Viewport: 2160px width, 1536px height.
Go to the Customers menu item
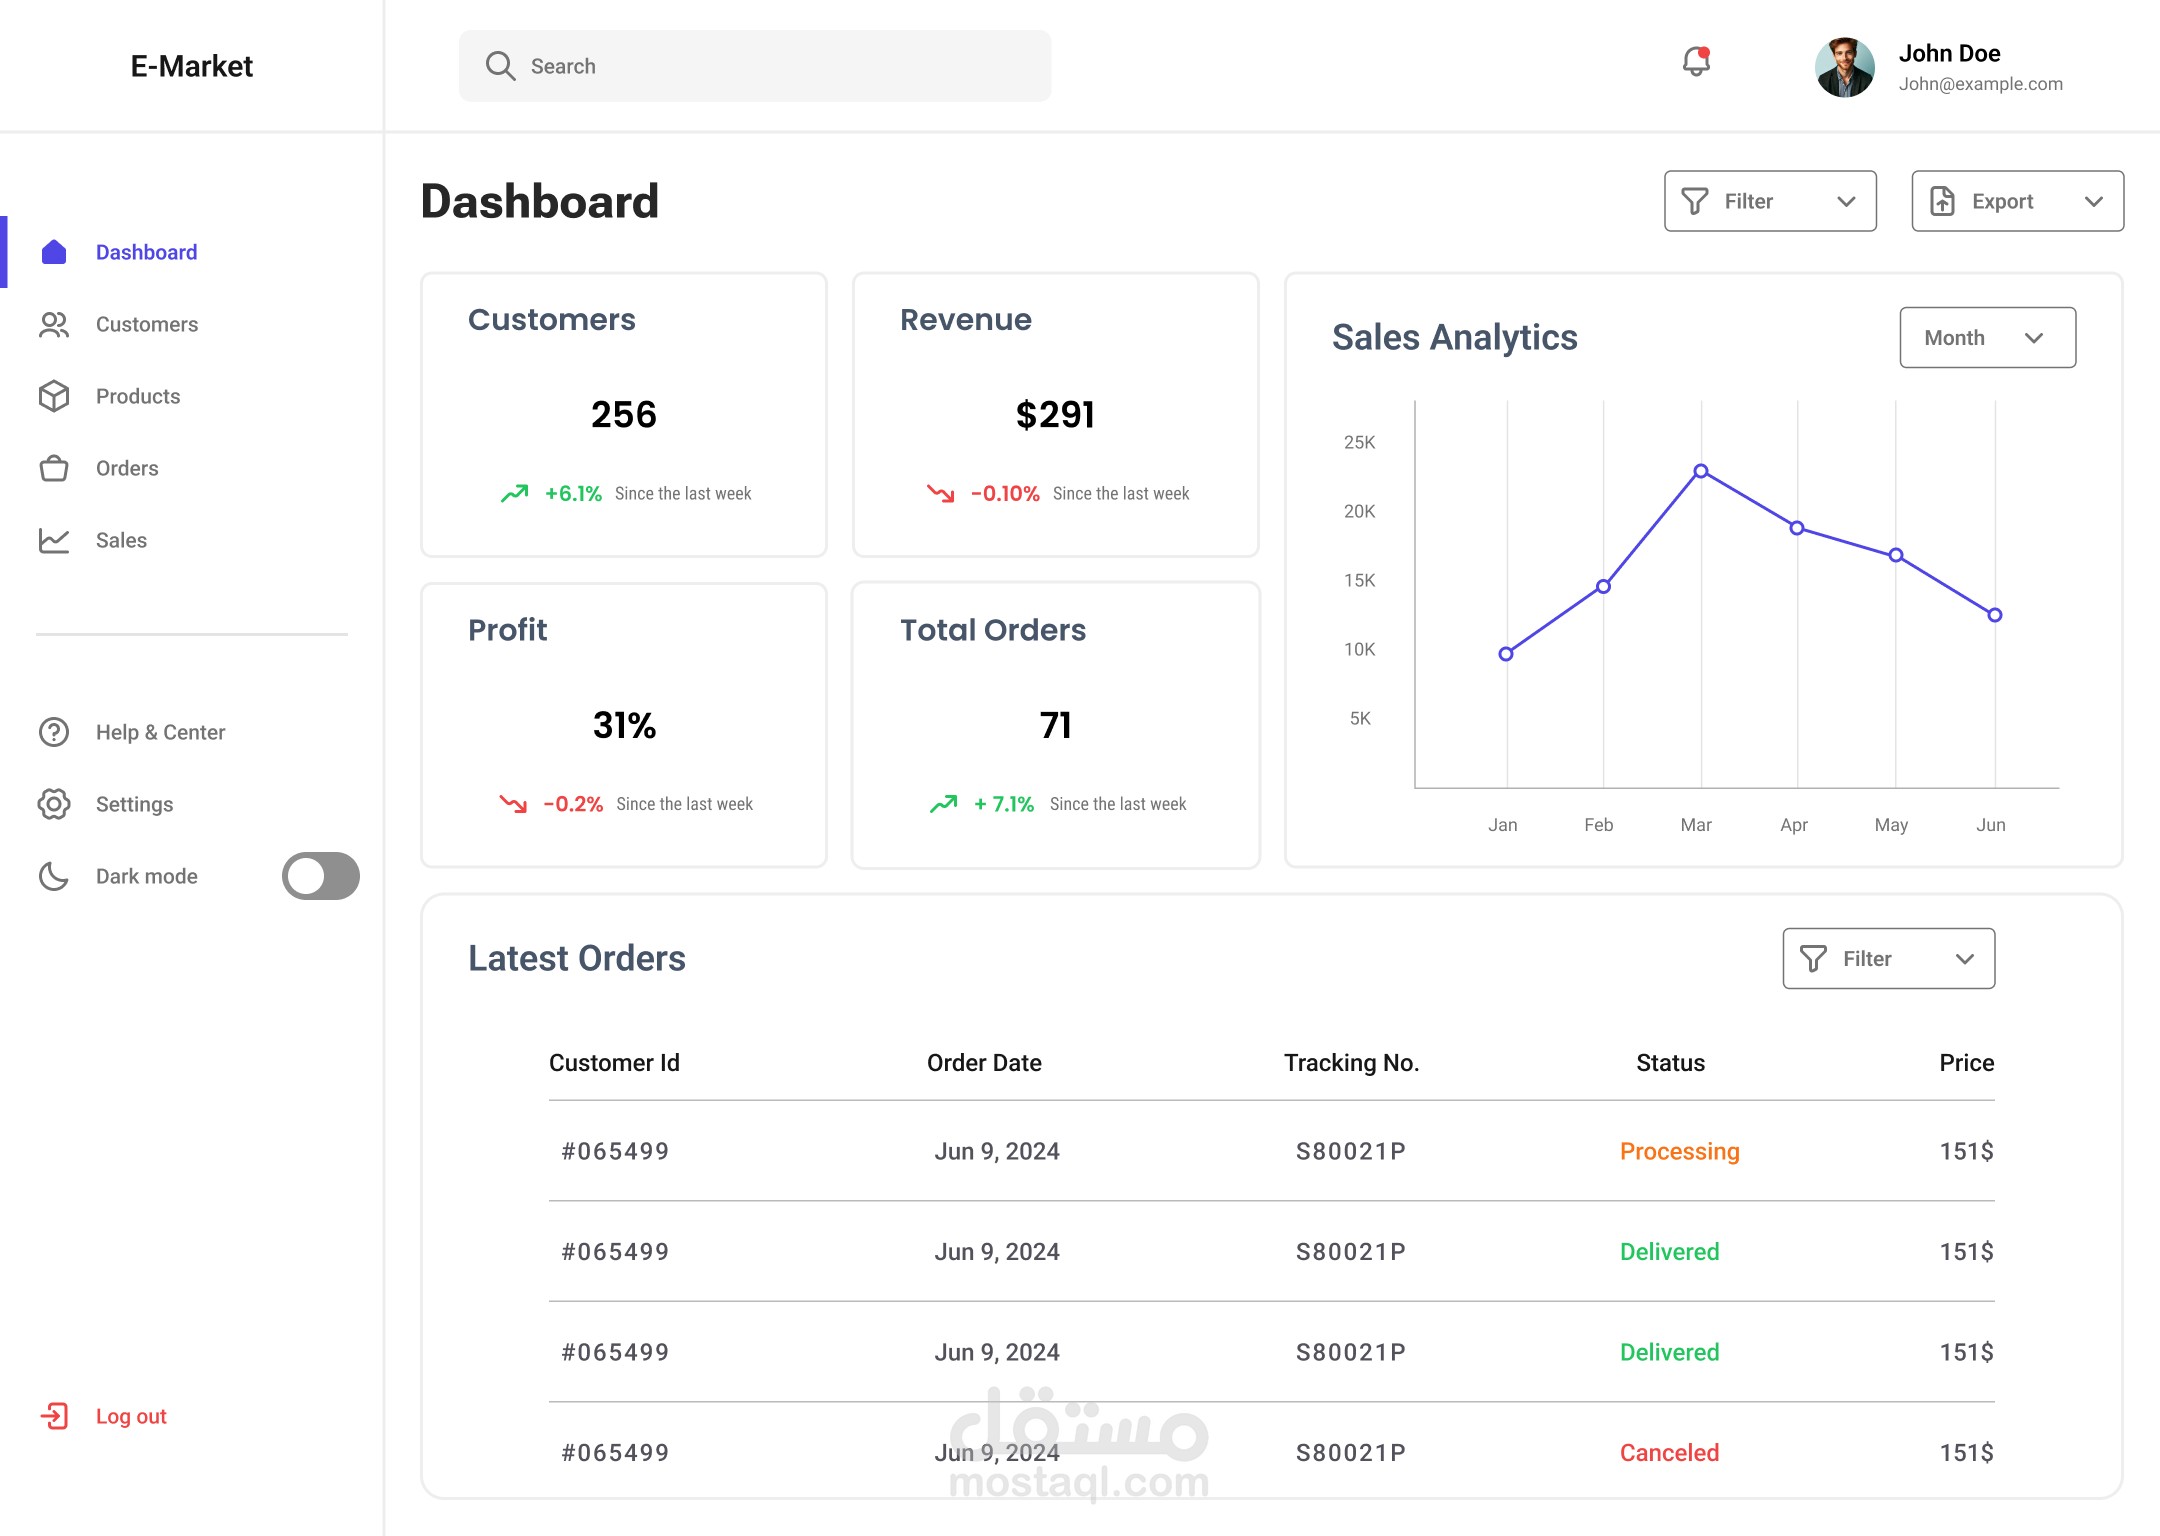[147, 324]
